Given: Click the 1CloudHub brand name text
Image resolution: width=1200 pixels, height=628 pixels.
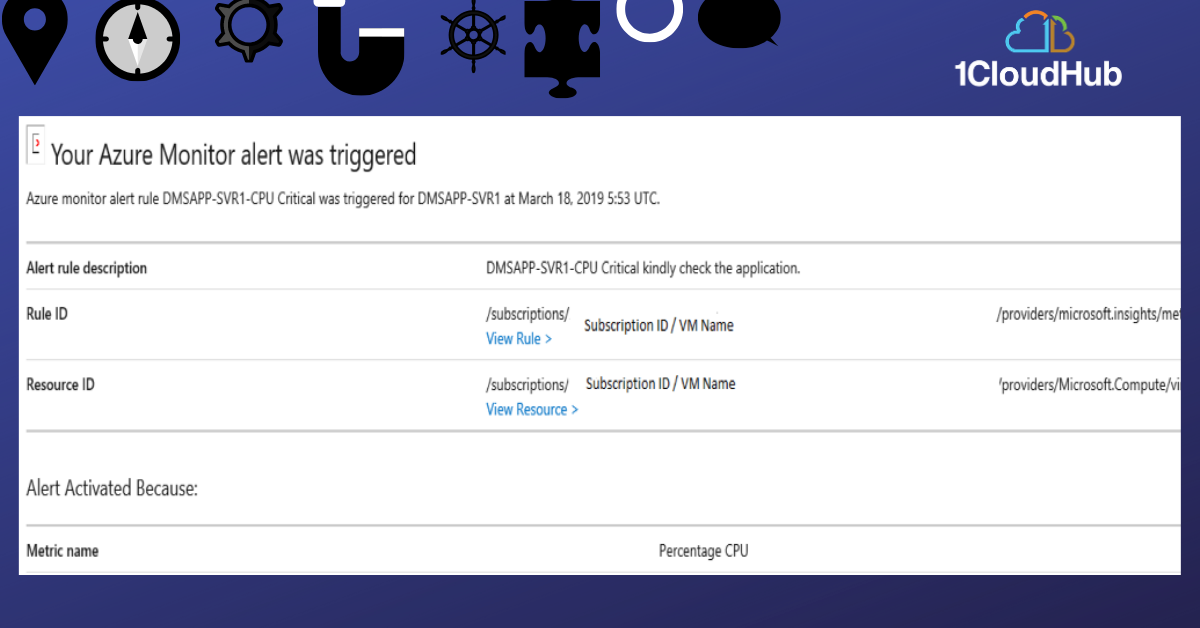Looking at the screenshot, I should click(x=1039, y=74).
